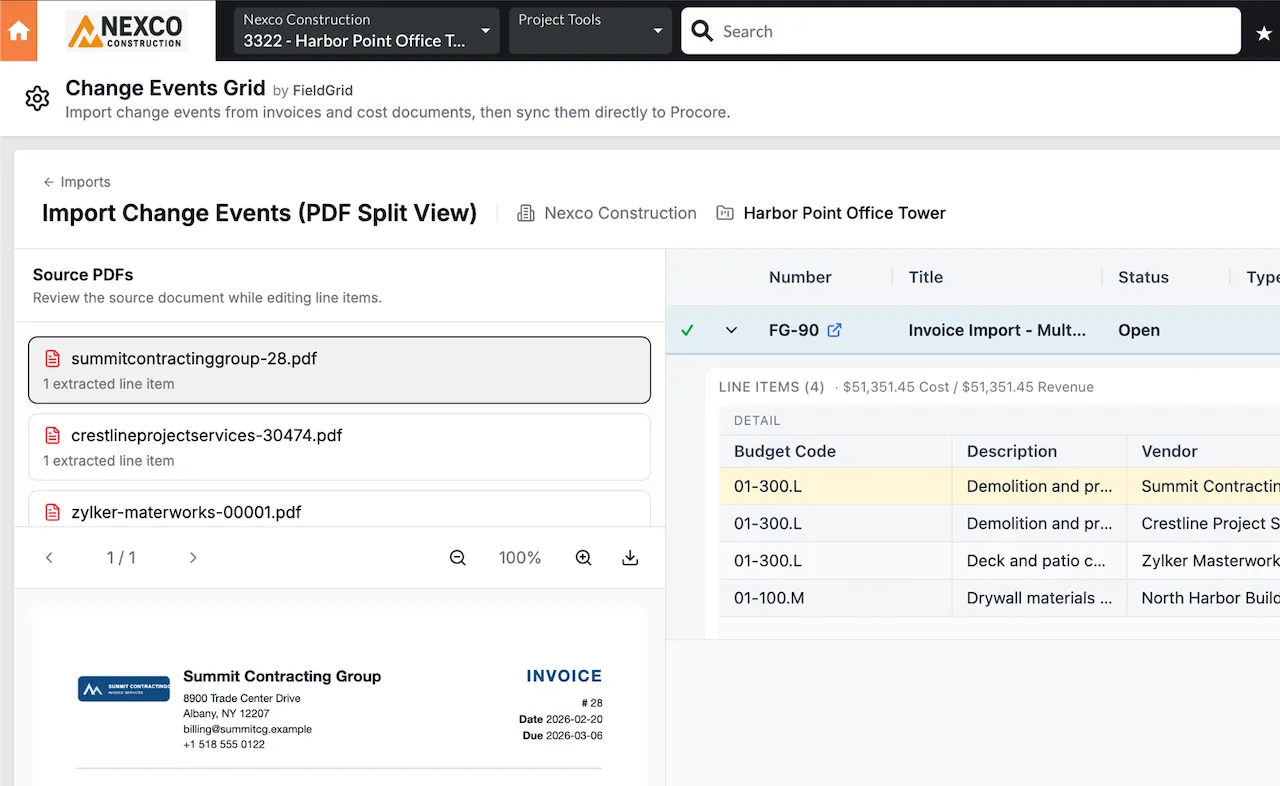The image size is (1280, 786).
Task: Click the Title column header
Action: 925,277
